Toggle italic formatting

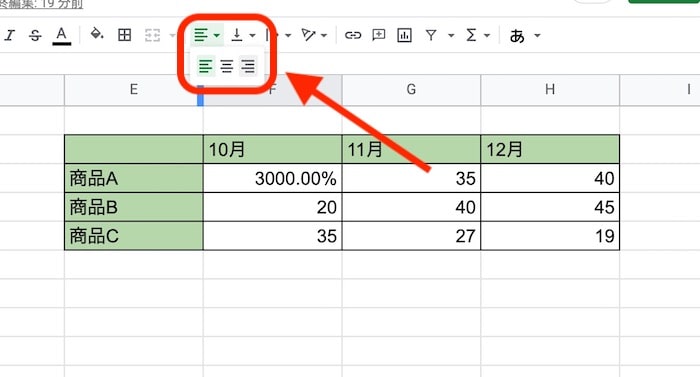click(10, 35)
